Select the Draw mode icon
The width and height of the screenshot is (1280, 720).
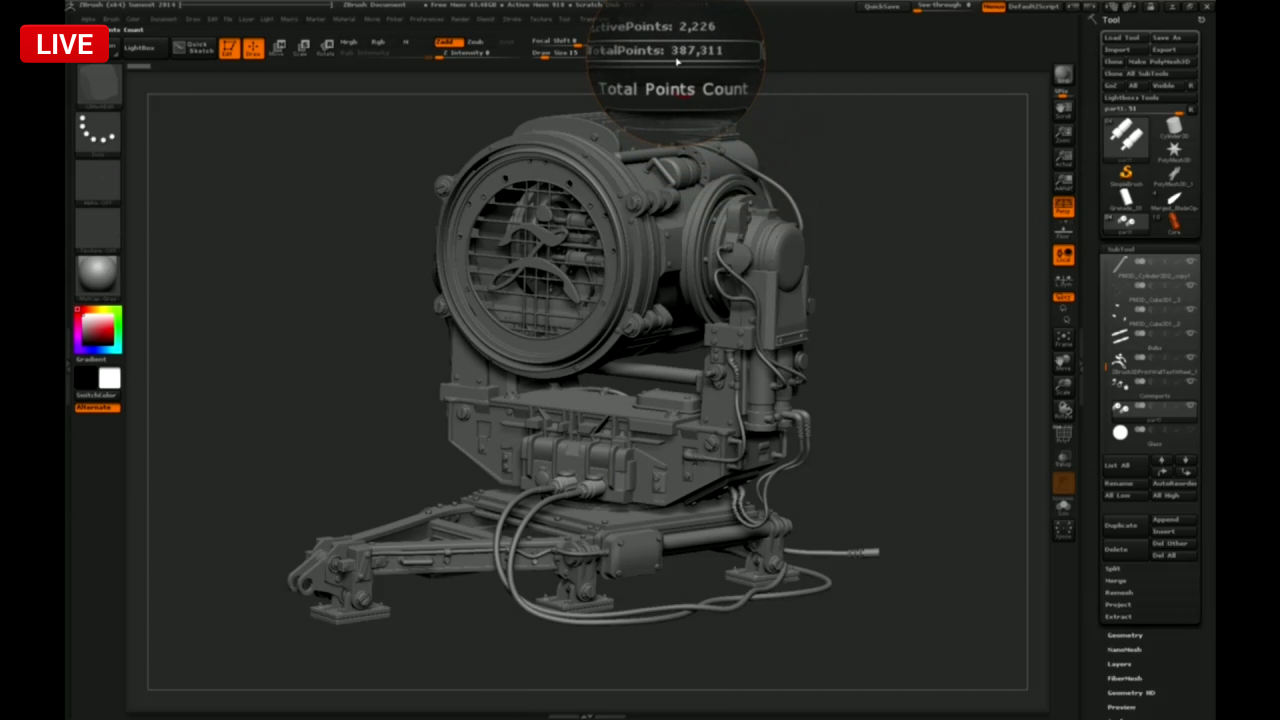[254, 49]
